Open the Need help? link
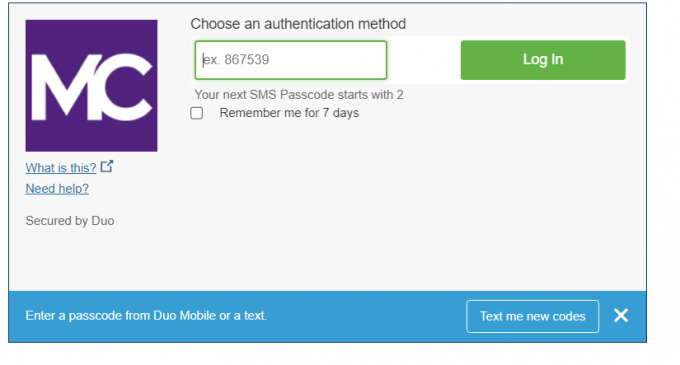This screenshot has width=680, height=365. coord(57,189)
